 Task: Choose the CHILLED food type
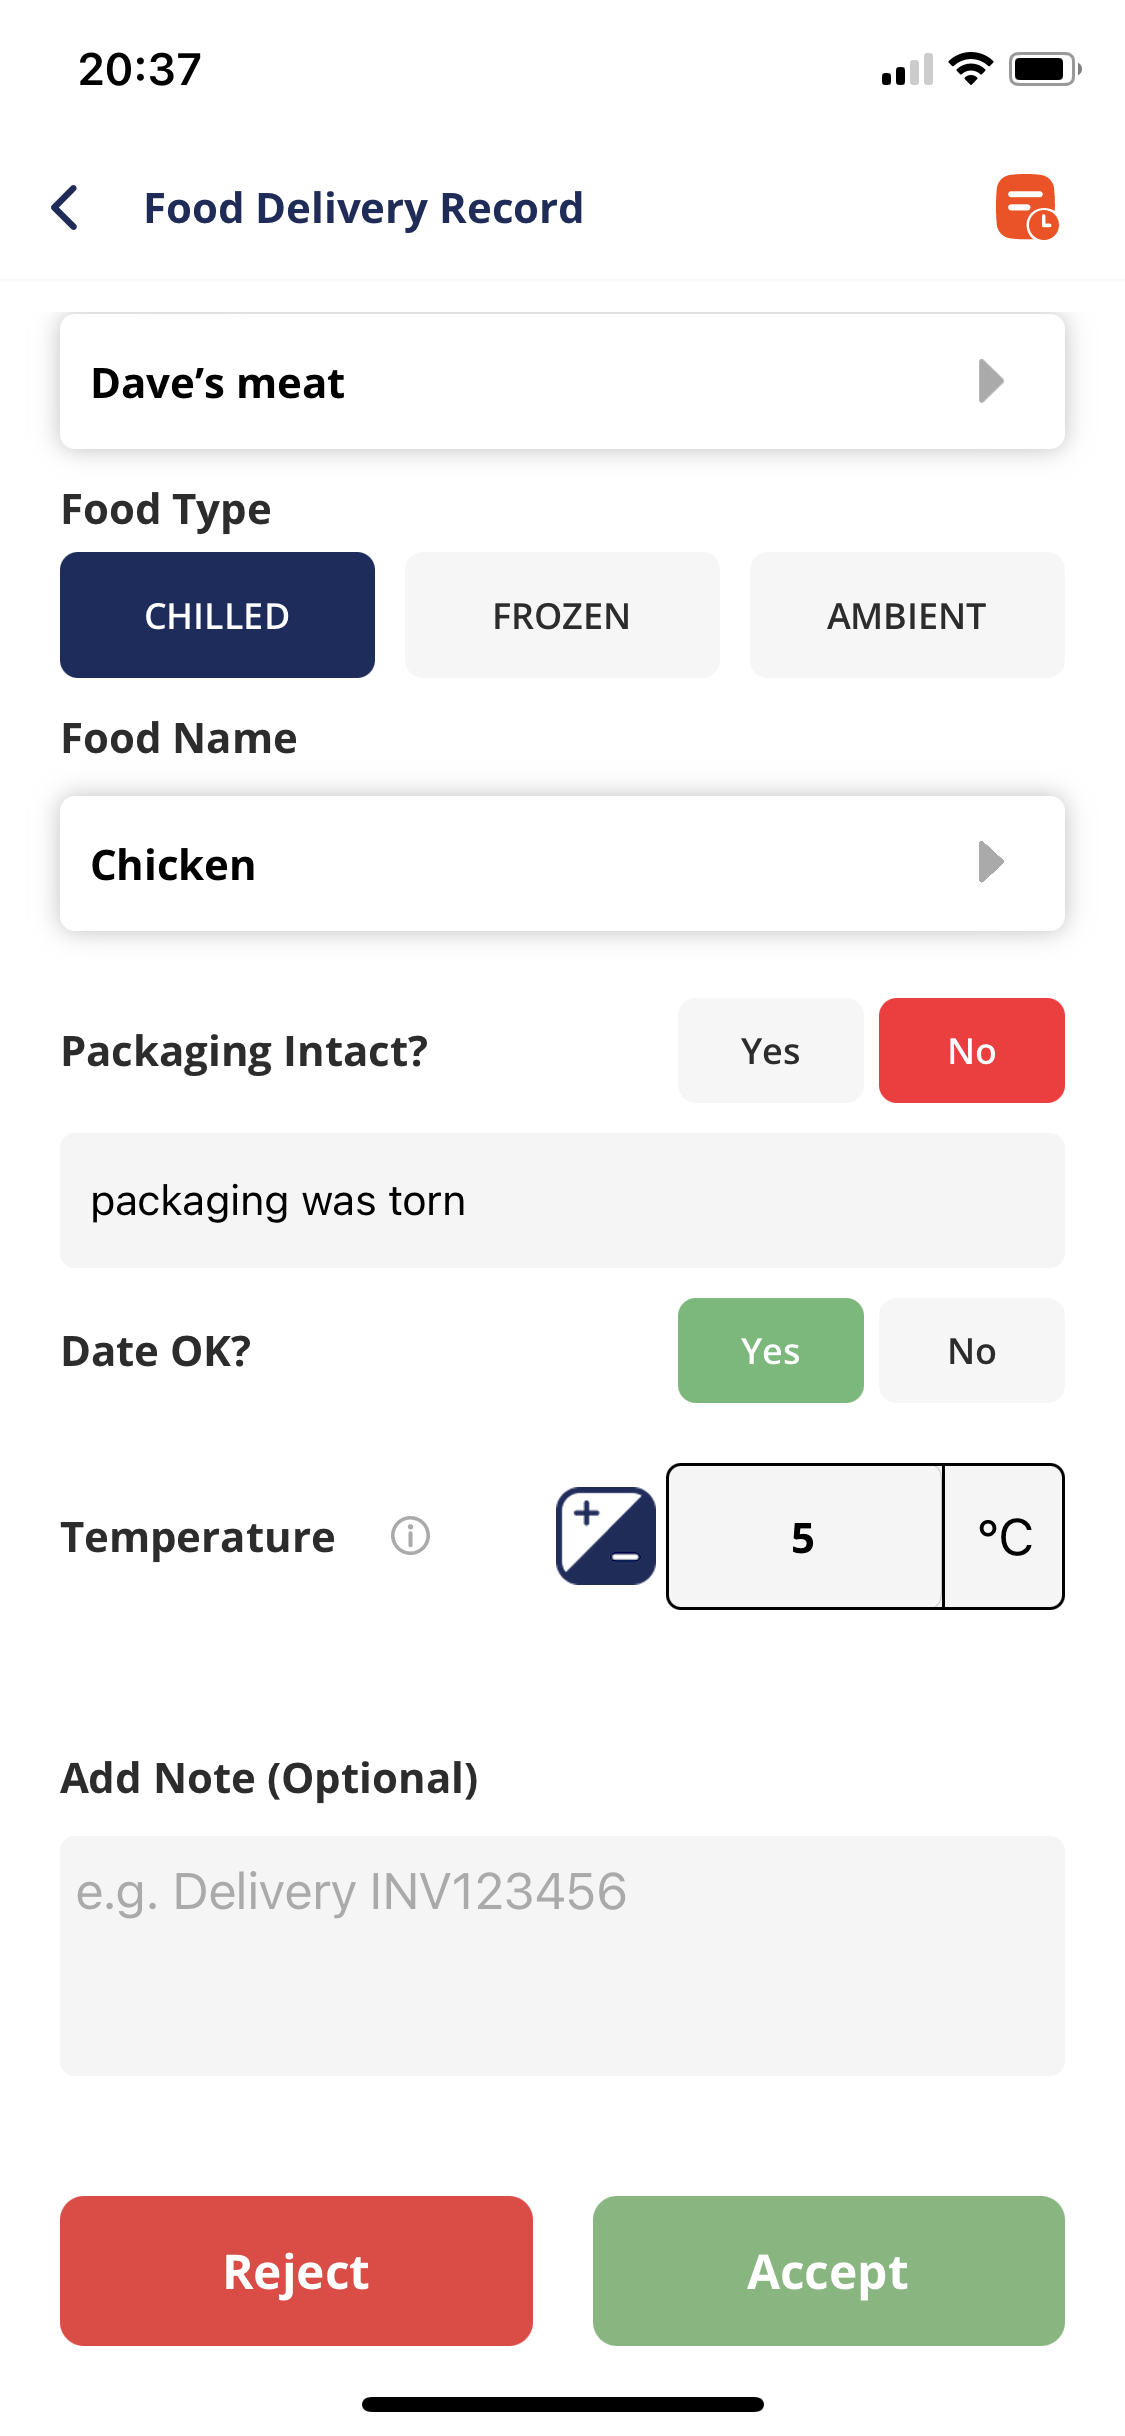[217, 616]
